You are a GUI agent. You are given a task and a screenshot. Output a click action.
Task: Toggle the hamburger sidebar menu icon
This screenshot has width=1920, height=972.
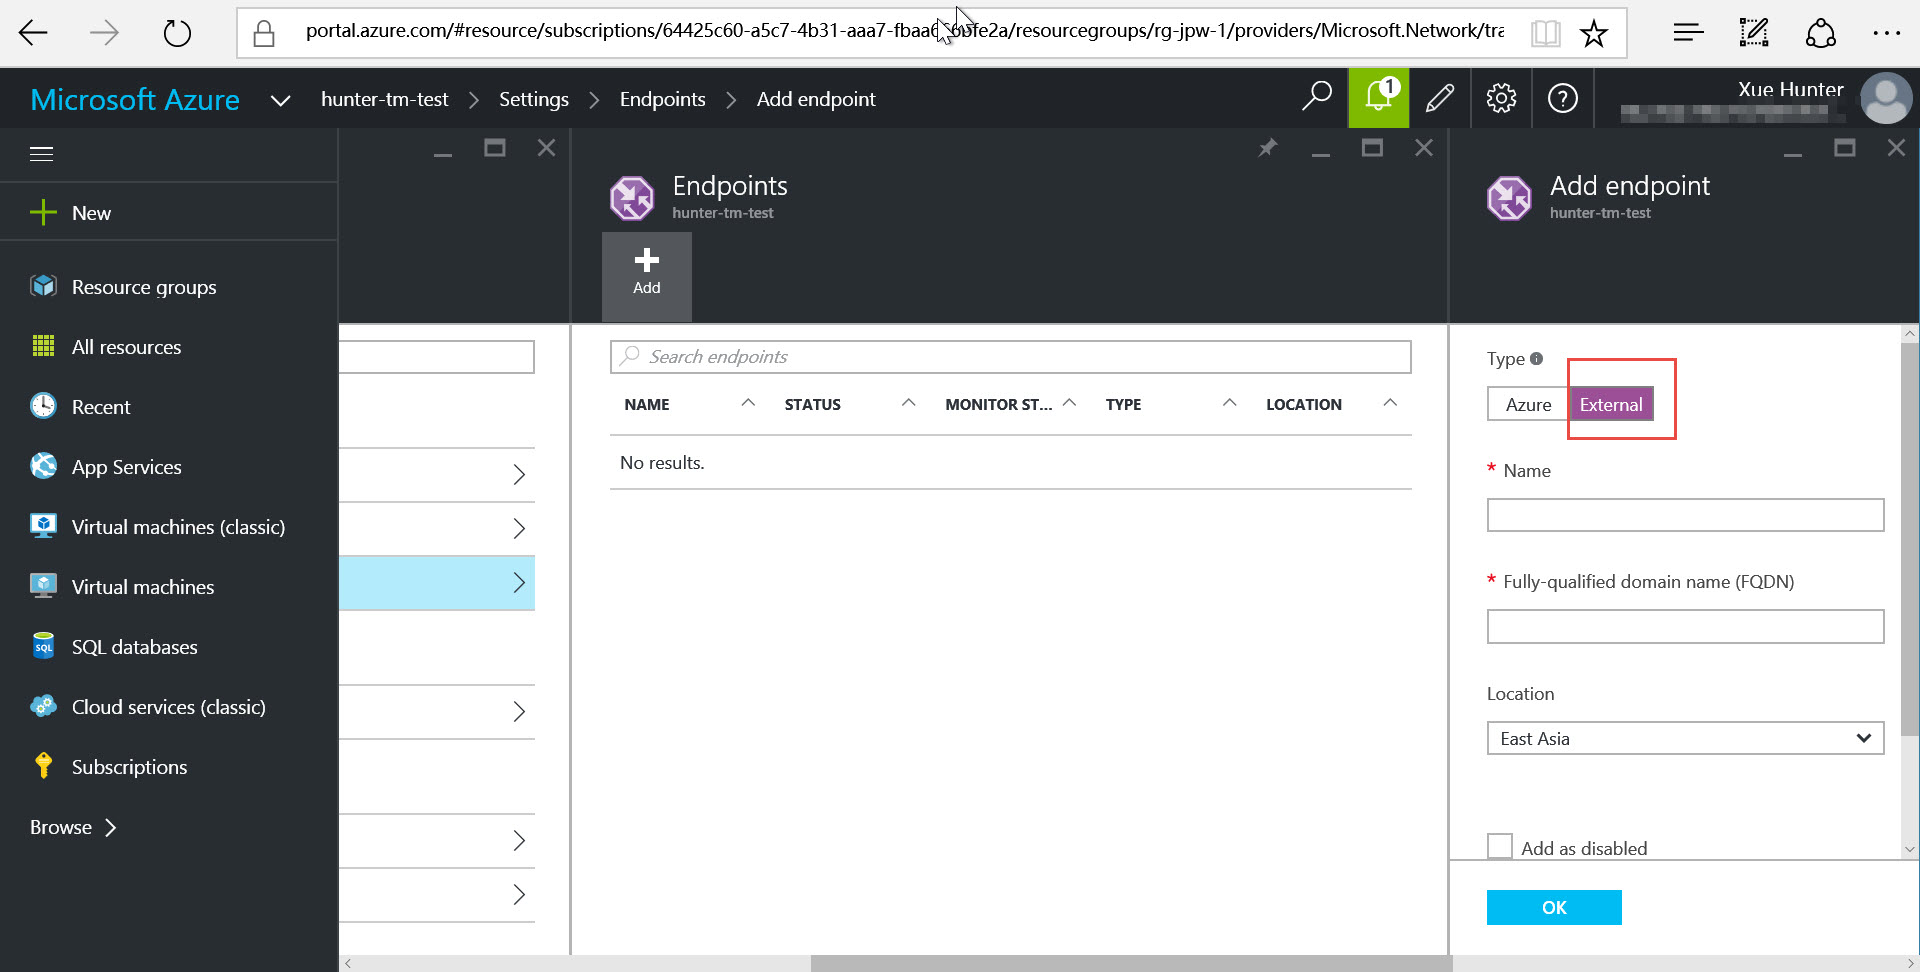coord(42,154)
